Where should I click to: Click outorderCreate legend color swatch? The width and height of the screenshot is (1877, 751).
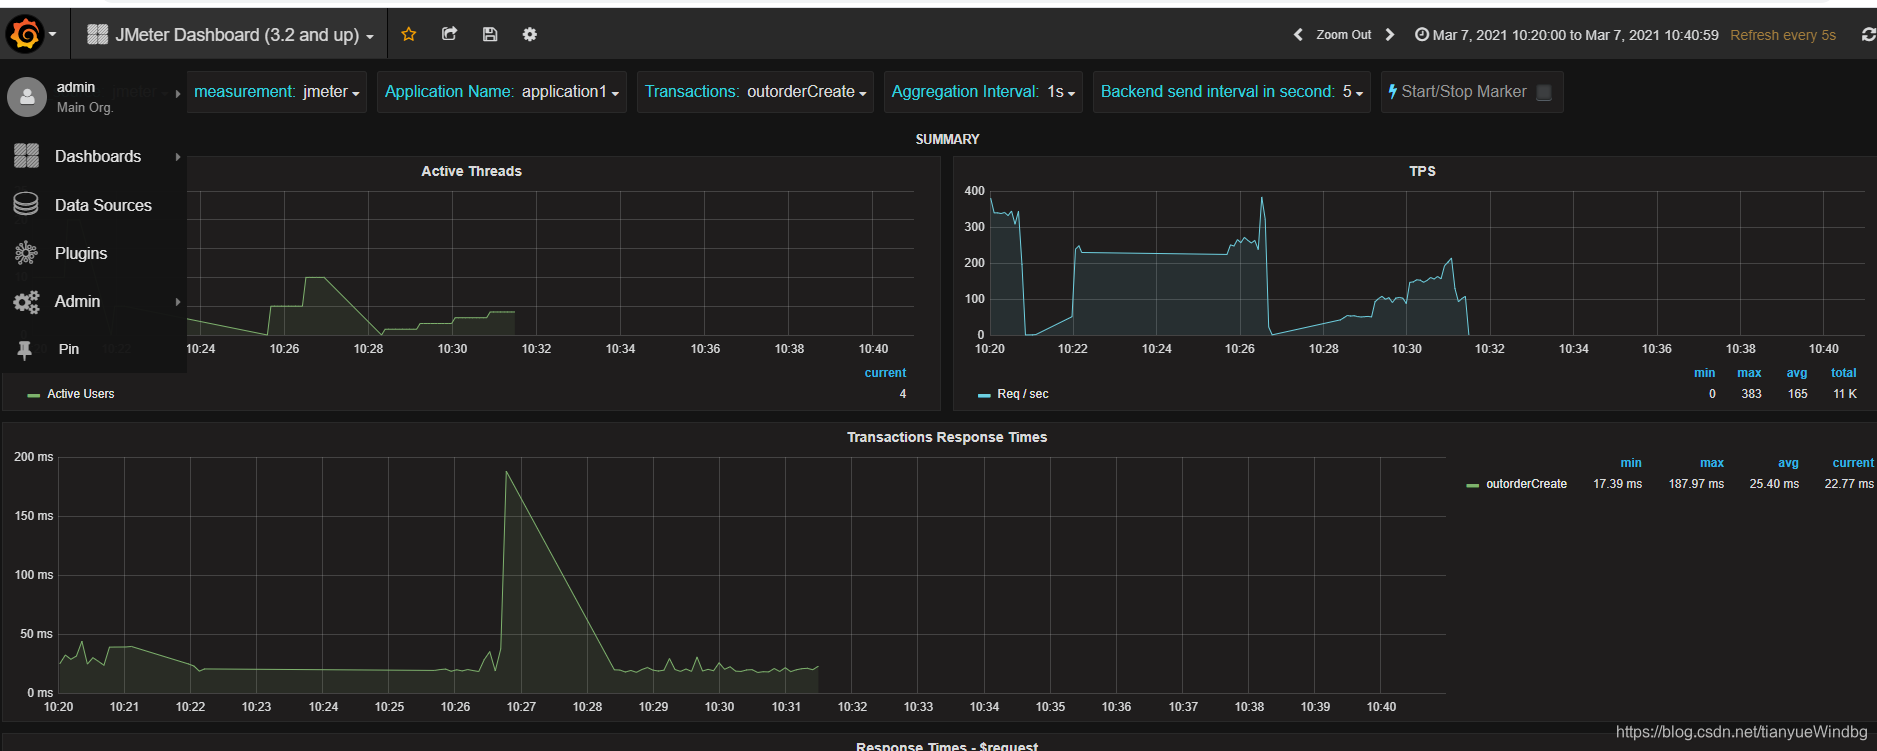point(1472,485)
